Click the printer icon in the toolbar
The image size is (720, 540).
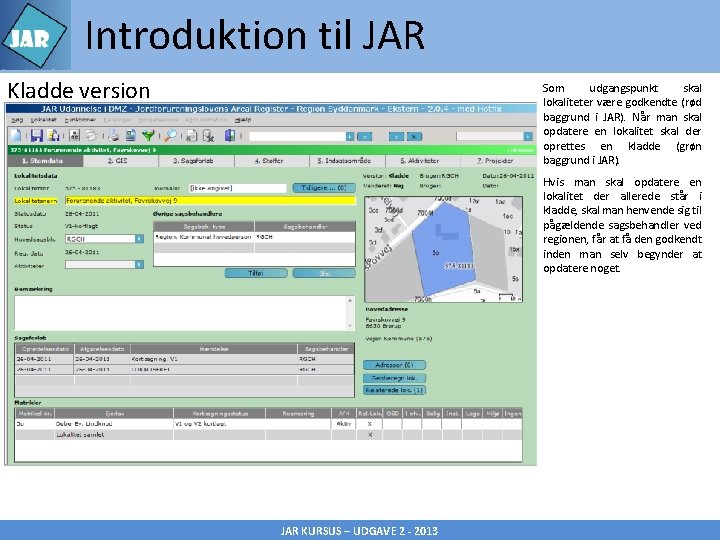coord(113,135)
